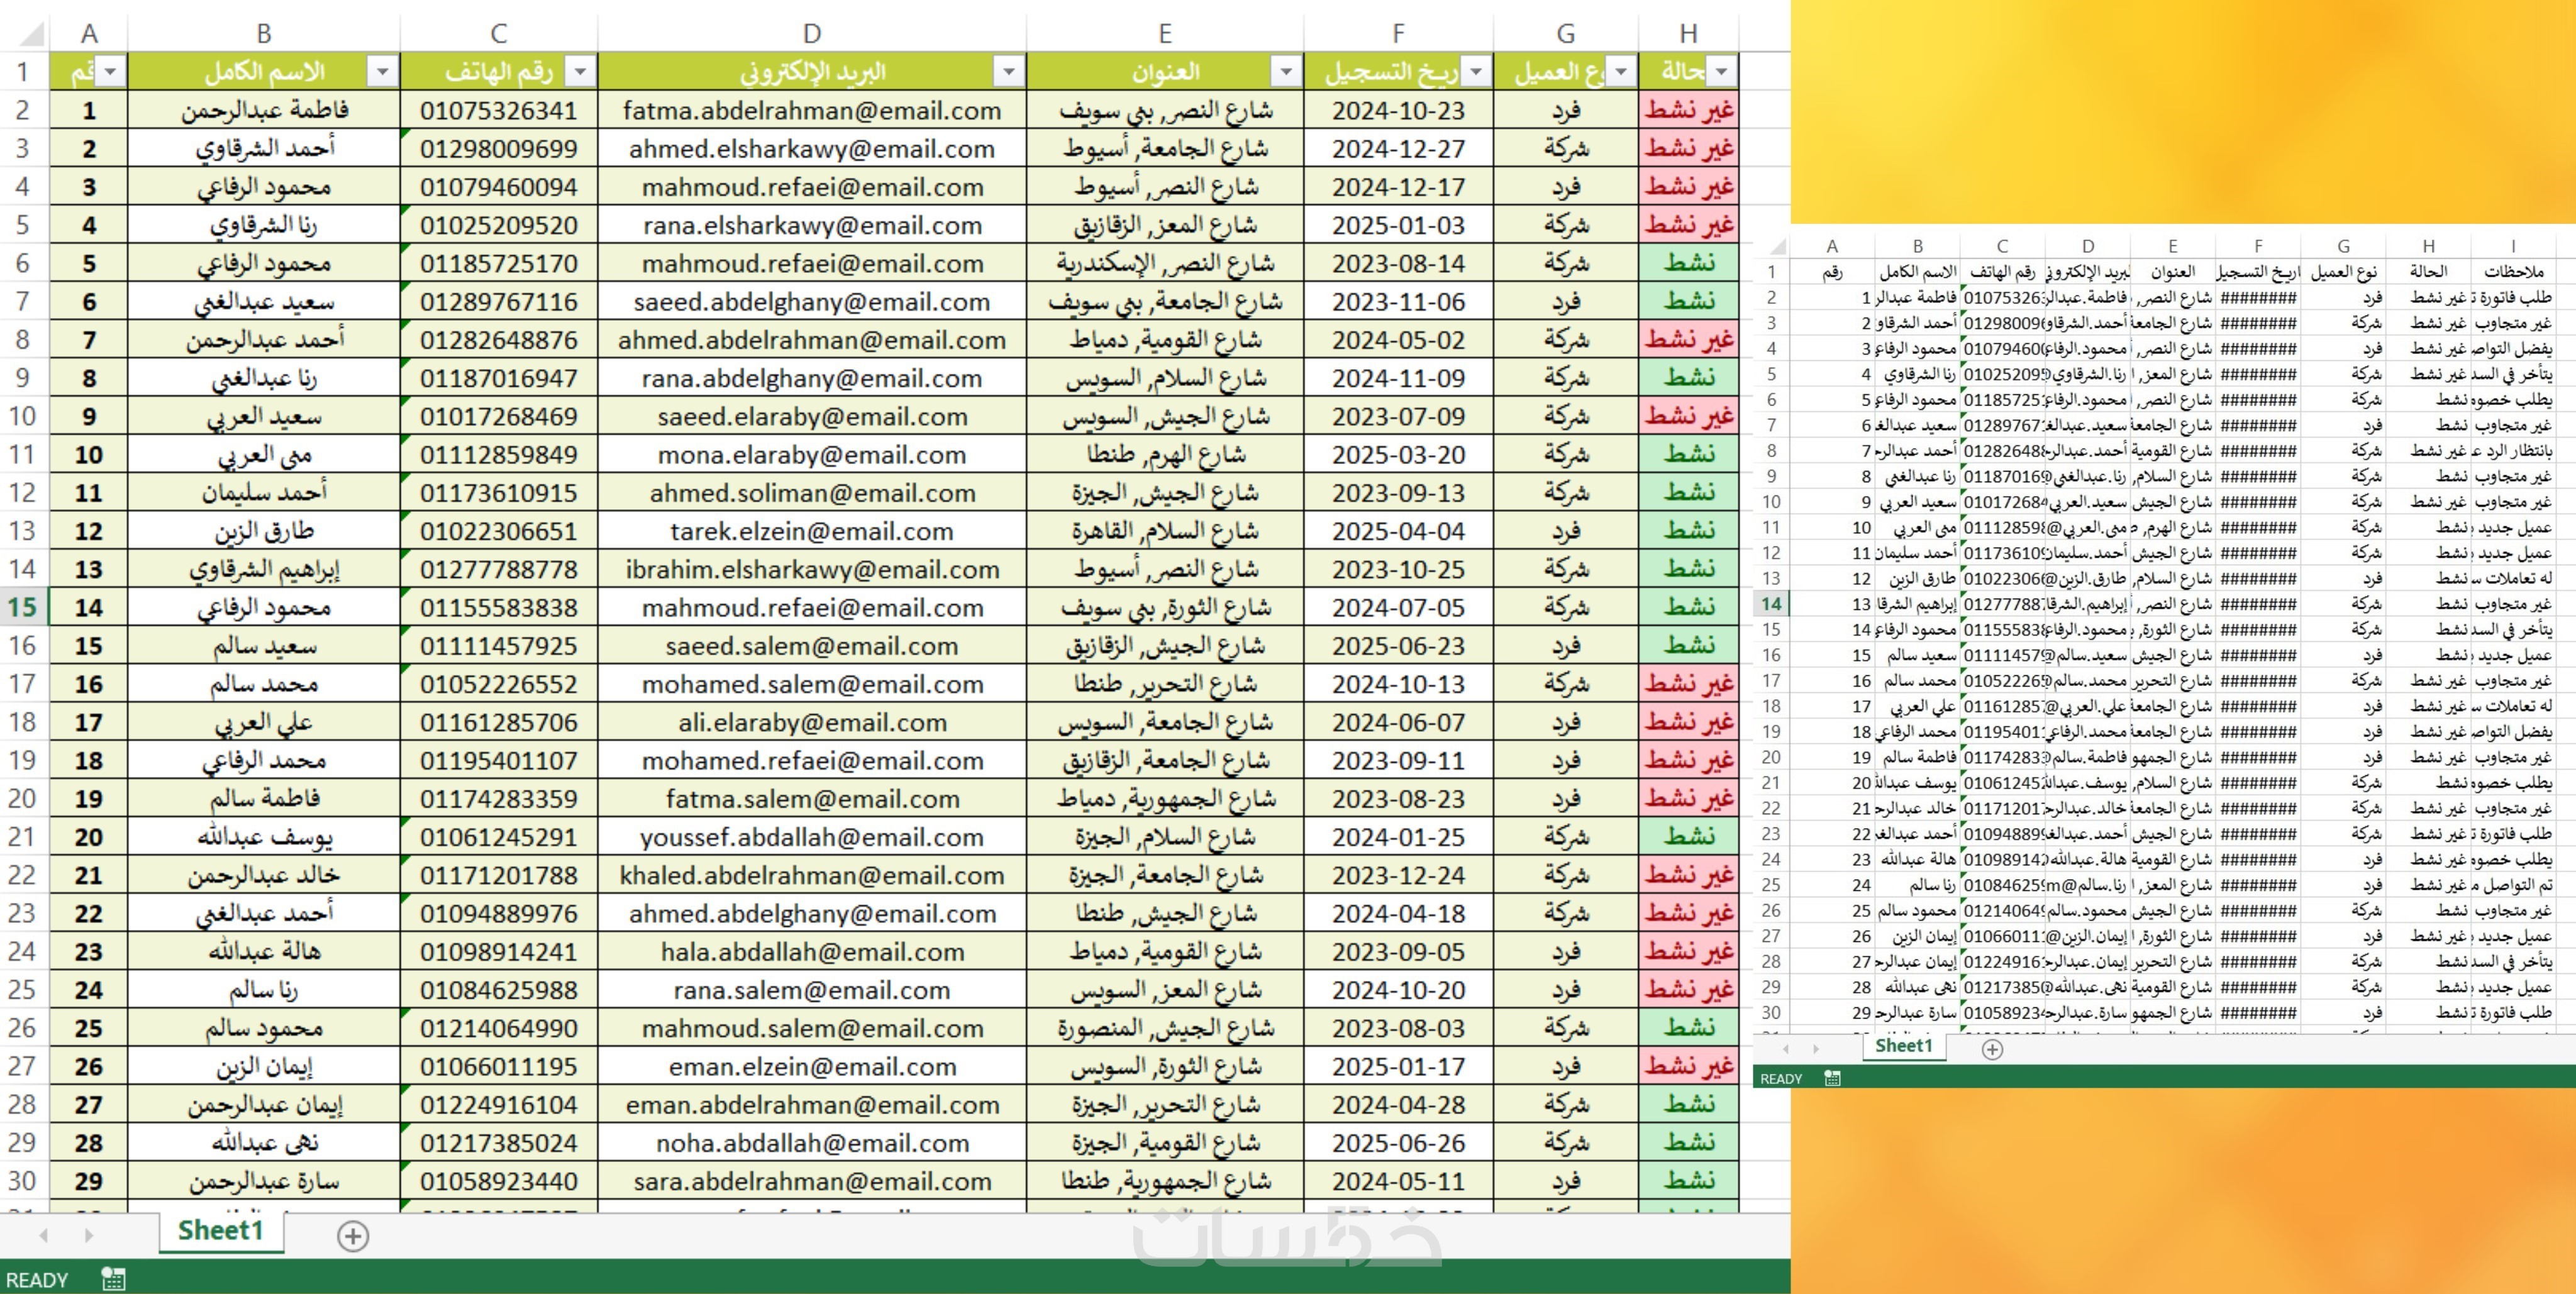The image size is (2576, 1294).
Task: Open filter dropdown for البريد الإلكتروني column
Action: (1008, 72)
